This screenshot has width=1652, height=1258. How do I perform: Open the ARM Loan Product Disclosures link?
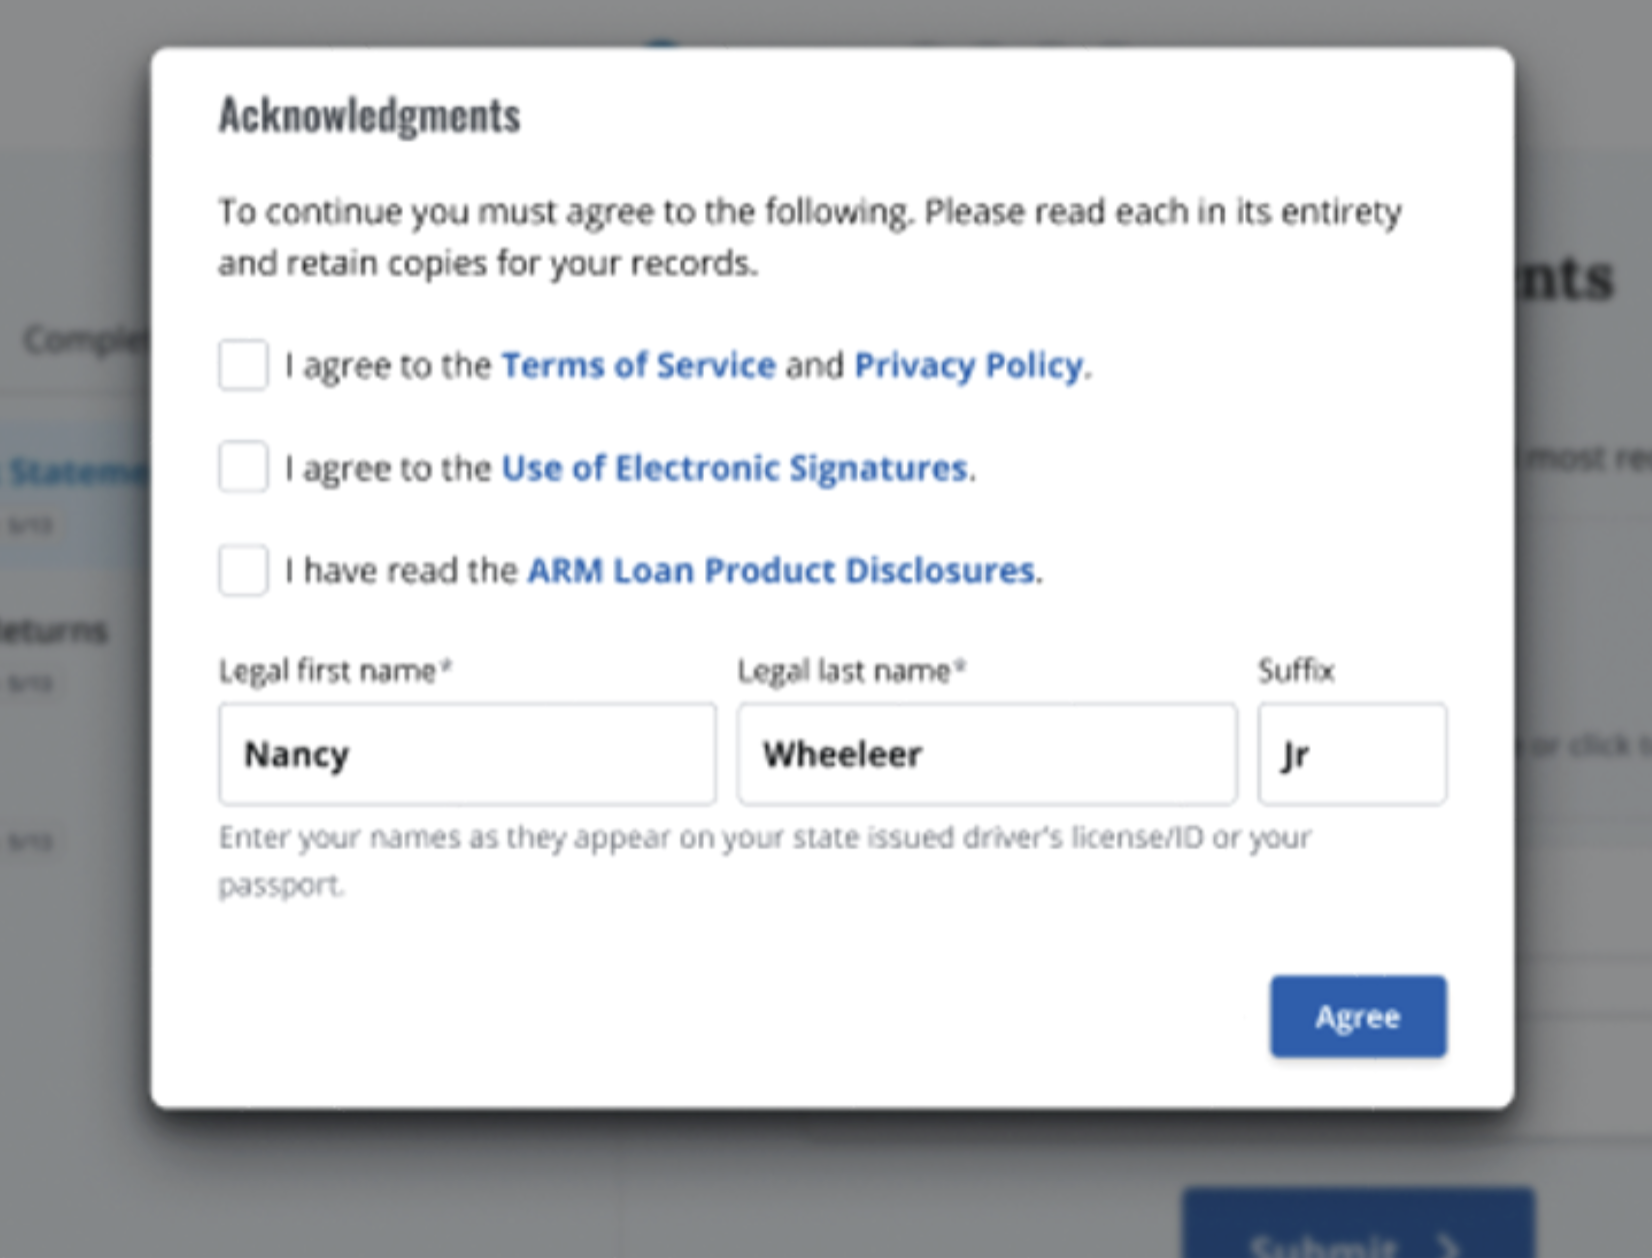pos(780,571)
